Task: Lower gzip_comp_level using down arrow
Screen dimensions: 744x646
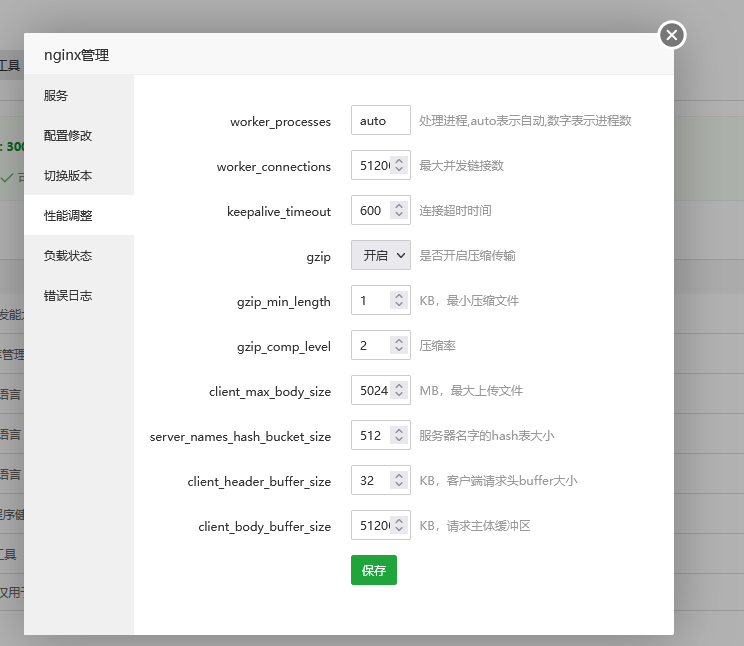Action: [399, 349]
